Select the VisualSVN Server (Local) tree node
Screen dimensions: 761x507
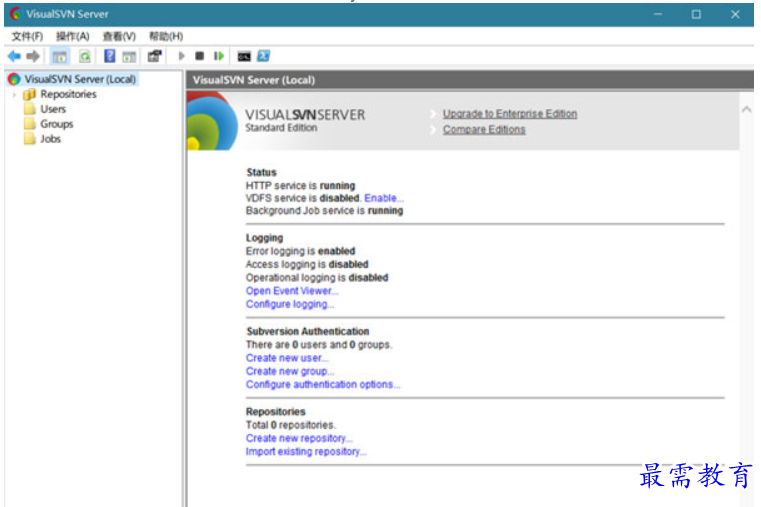point(80,79)
